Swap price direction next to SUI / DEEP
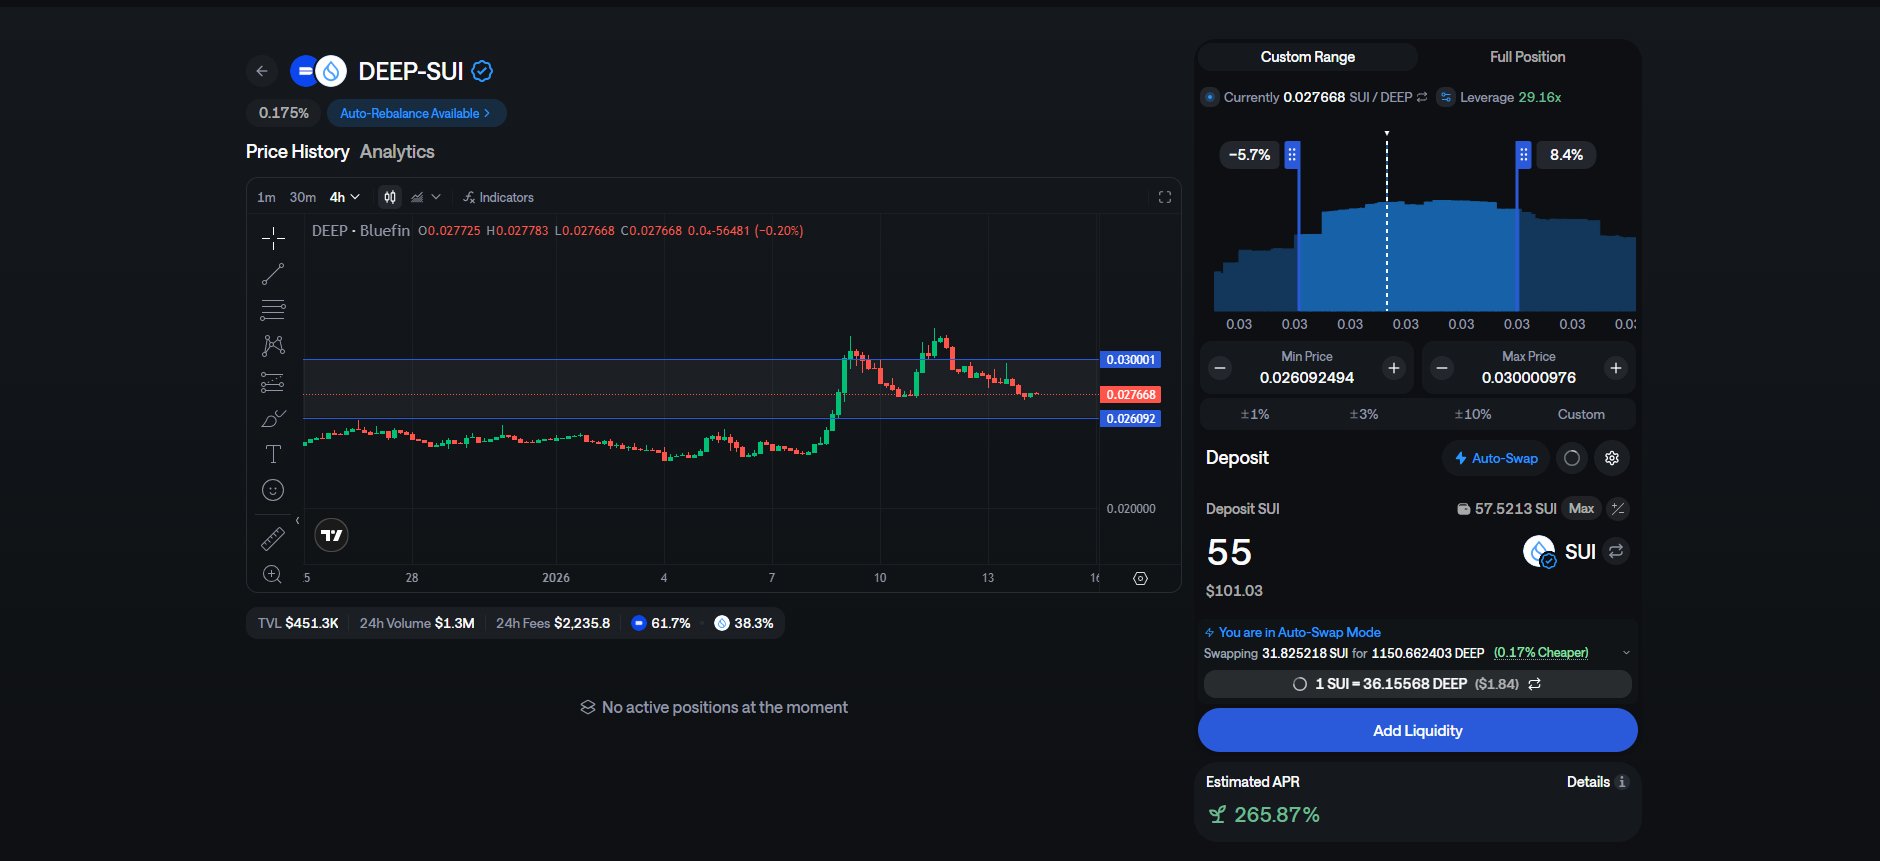 1422,97
